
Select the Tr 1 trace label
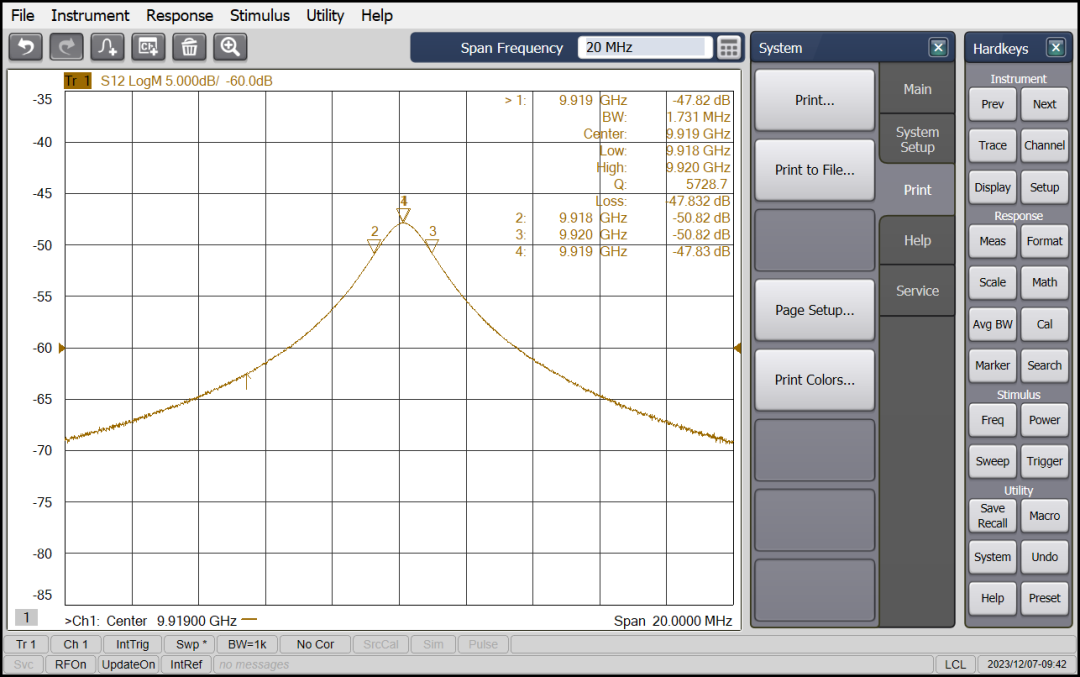(77, 81)
